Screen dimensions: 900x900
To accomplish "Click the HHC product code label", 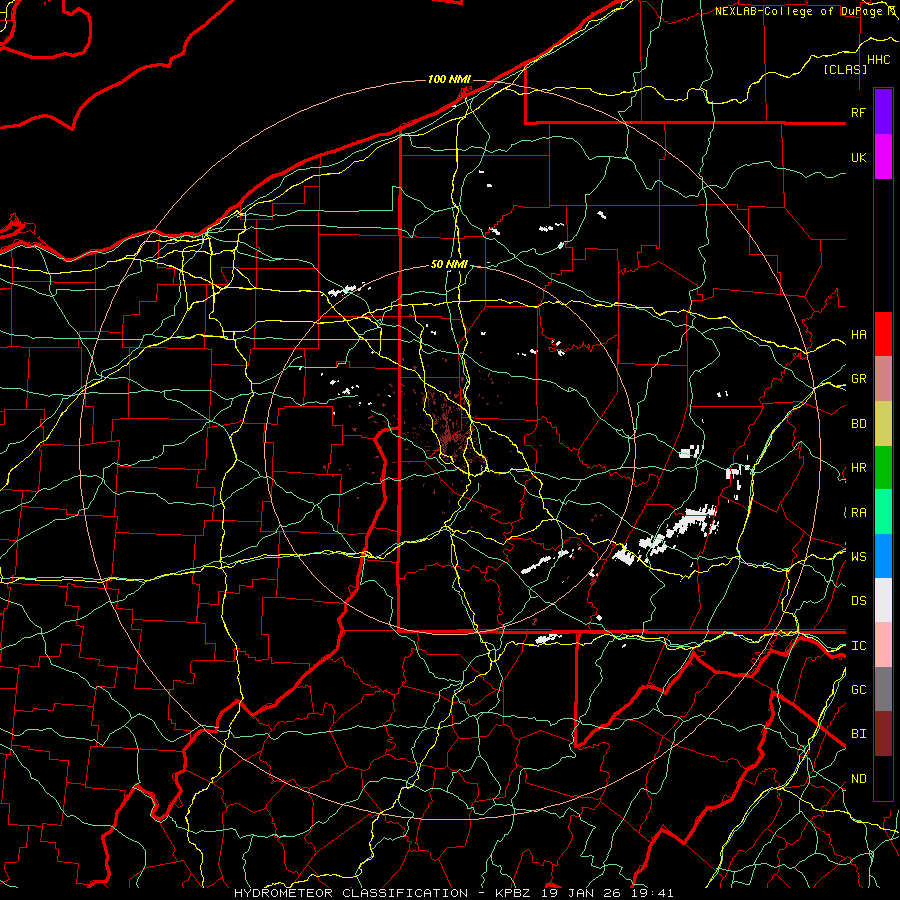I will [x=879, y=60].
